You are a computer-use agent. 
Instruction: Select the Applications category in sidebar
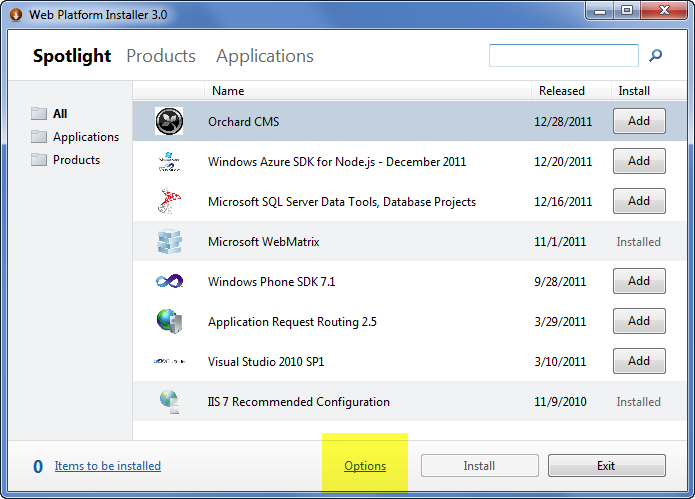tap(86, 137)
